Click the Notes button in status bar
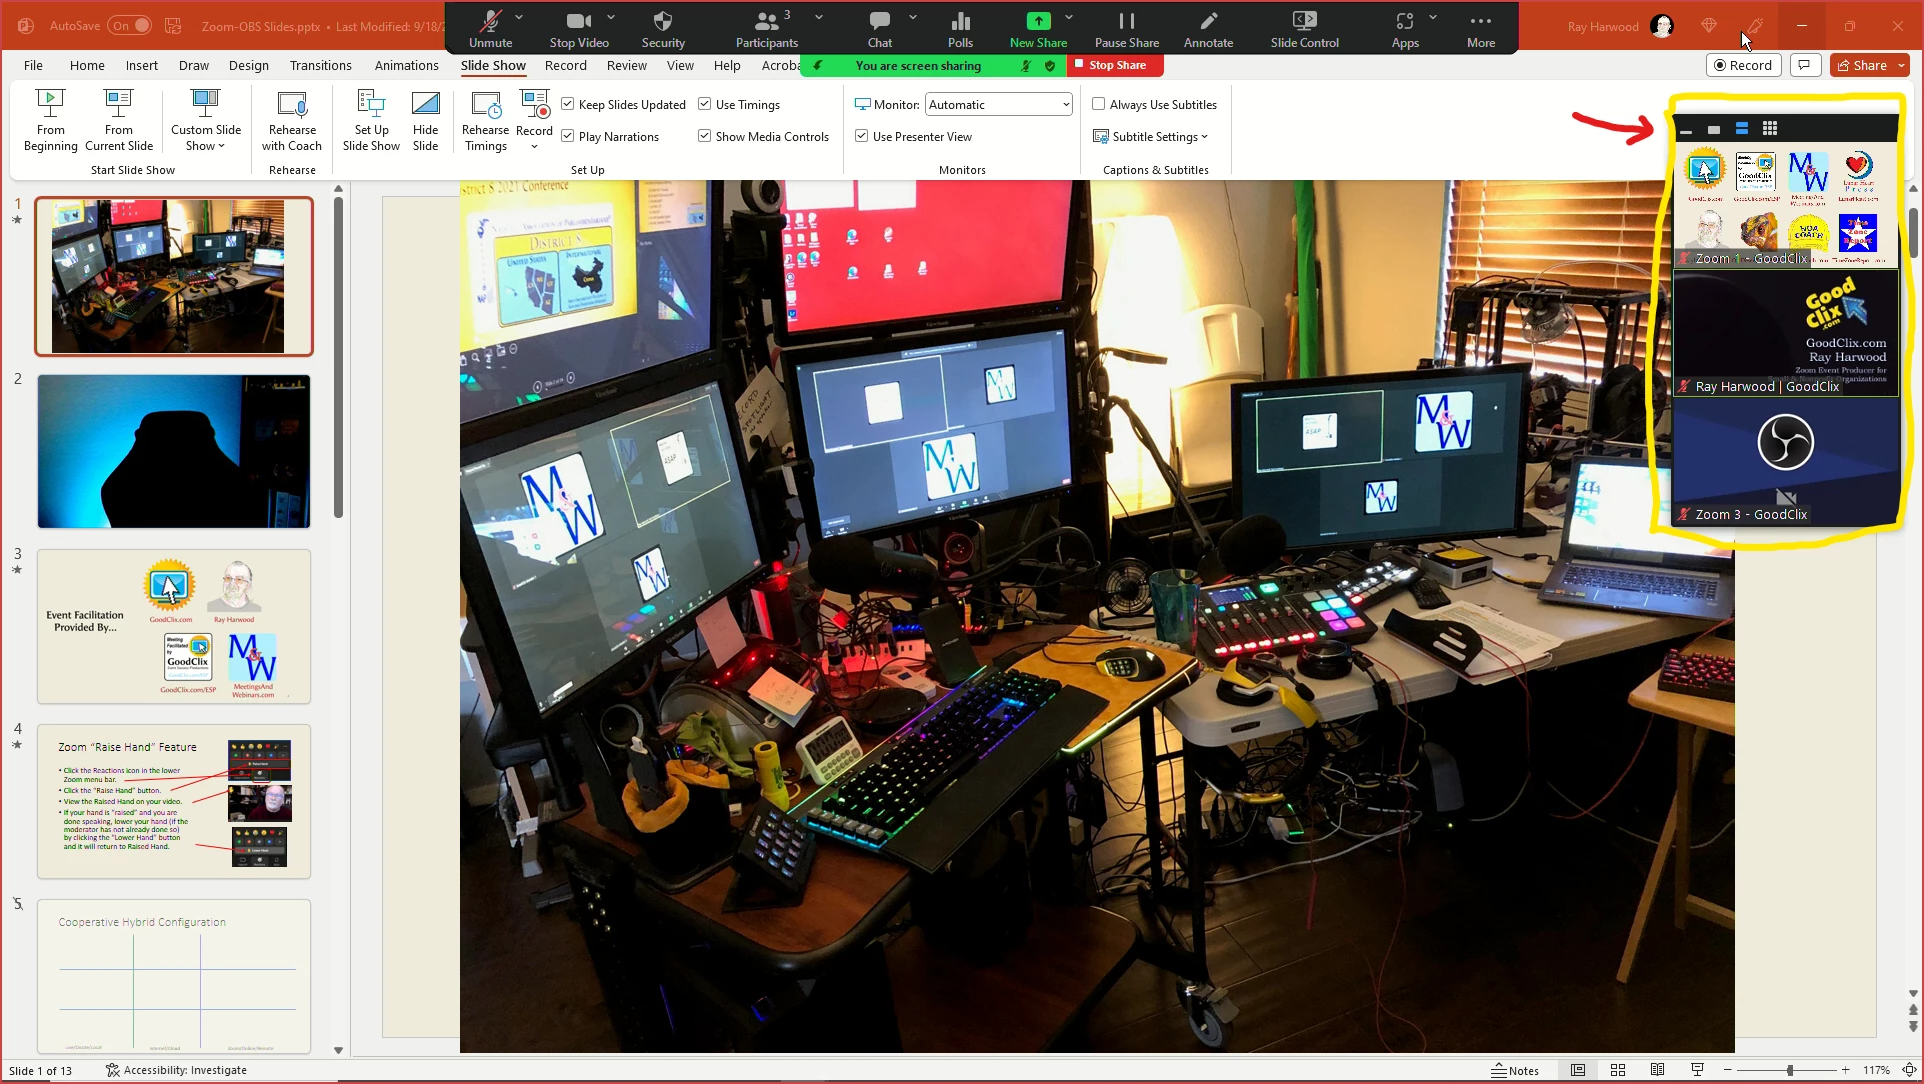Screen dimensions: 1924x1084 point(1515,1070)
